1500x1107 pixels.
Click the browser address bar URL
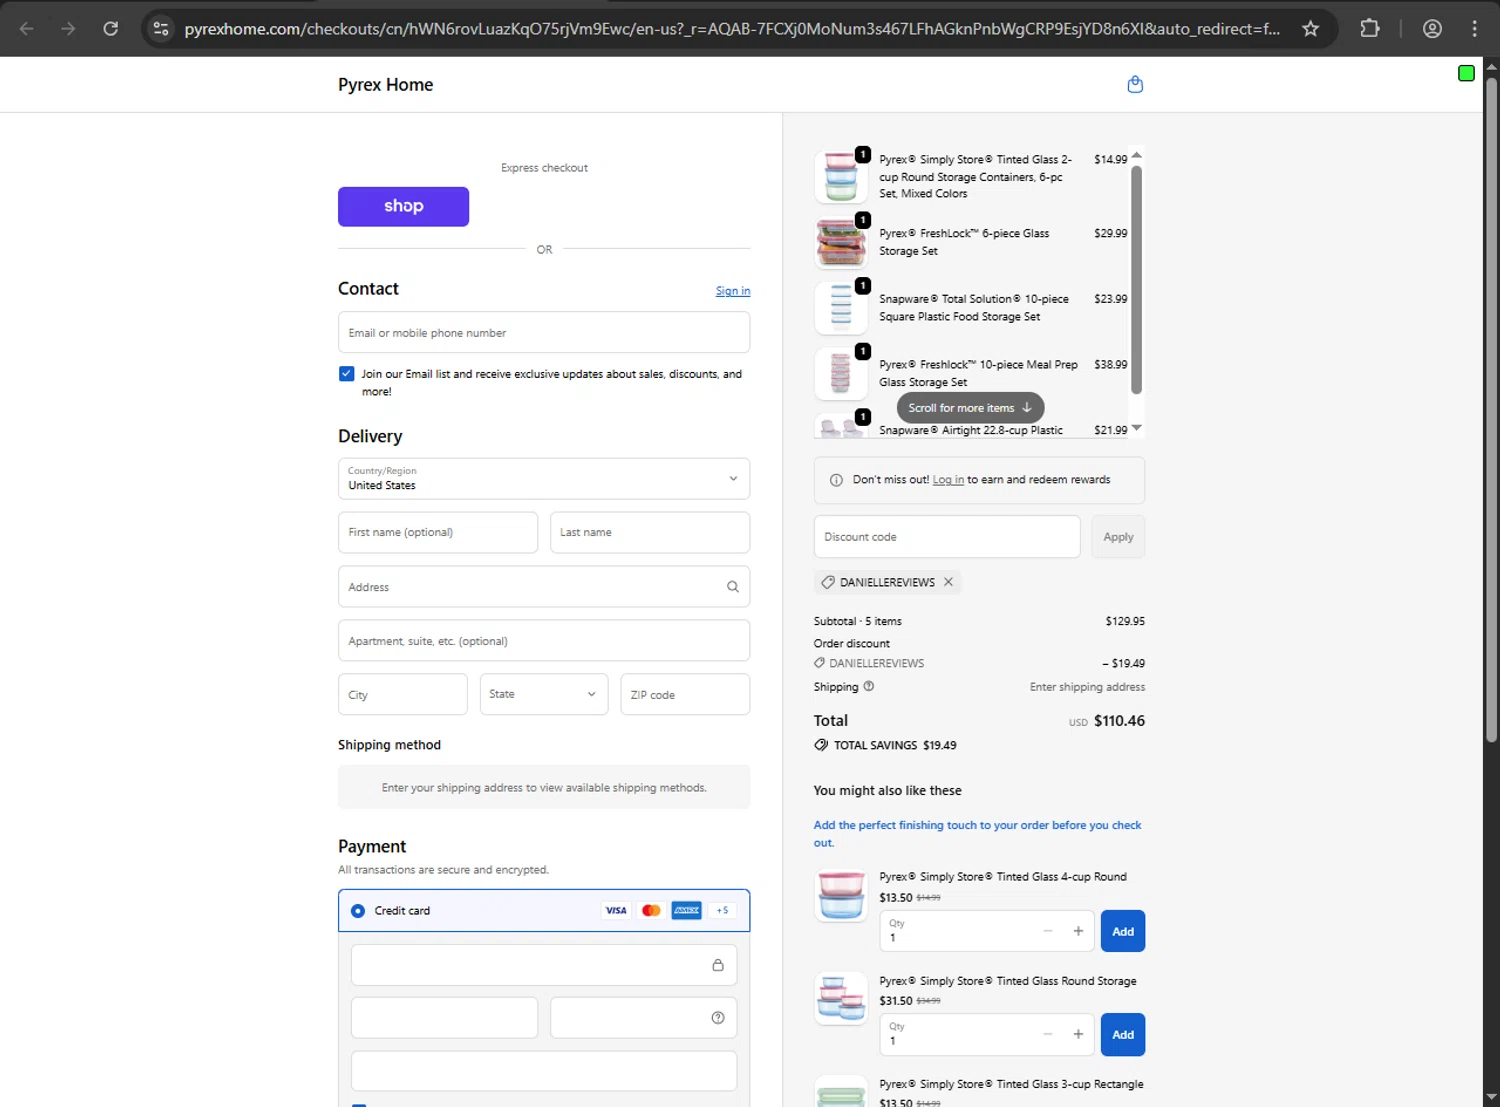[732, 29]
